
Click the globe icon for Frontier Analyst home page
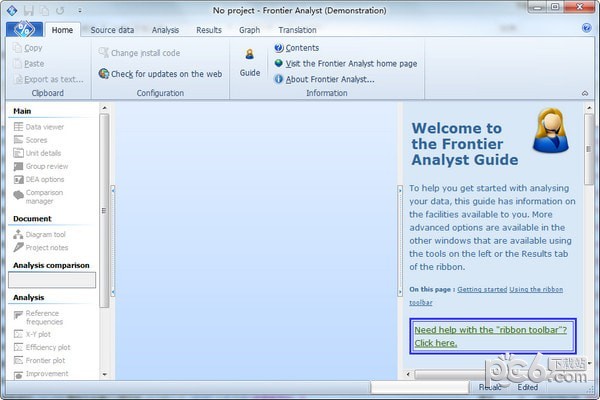click(279, 63)
